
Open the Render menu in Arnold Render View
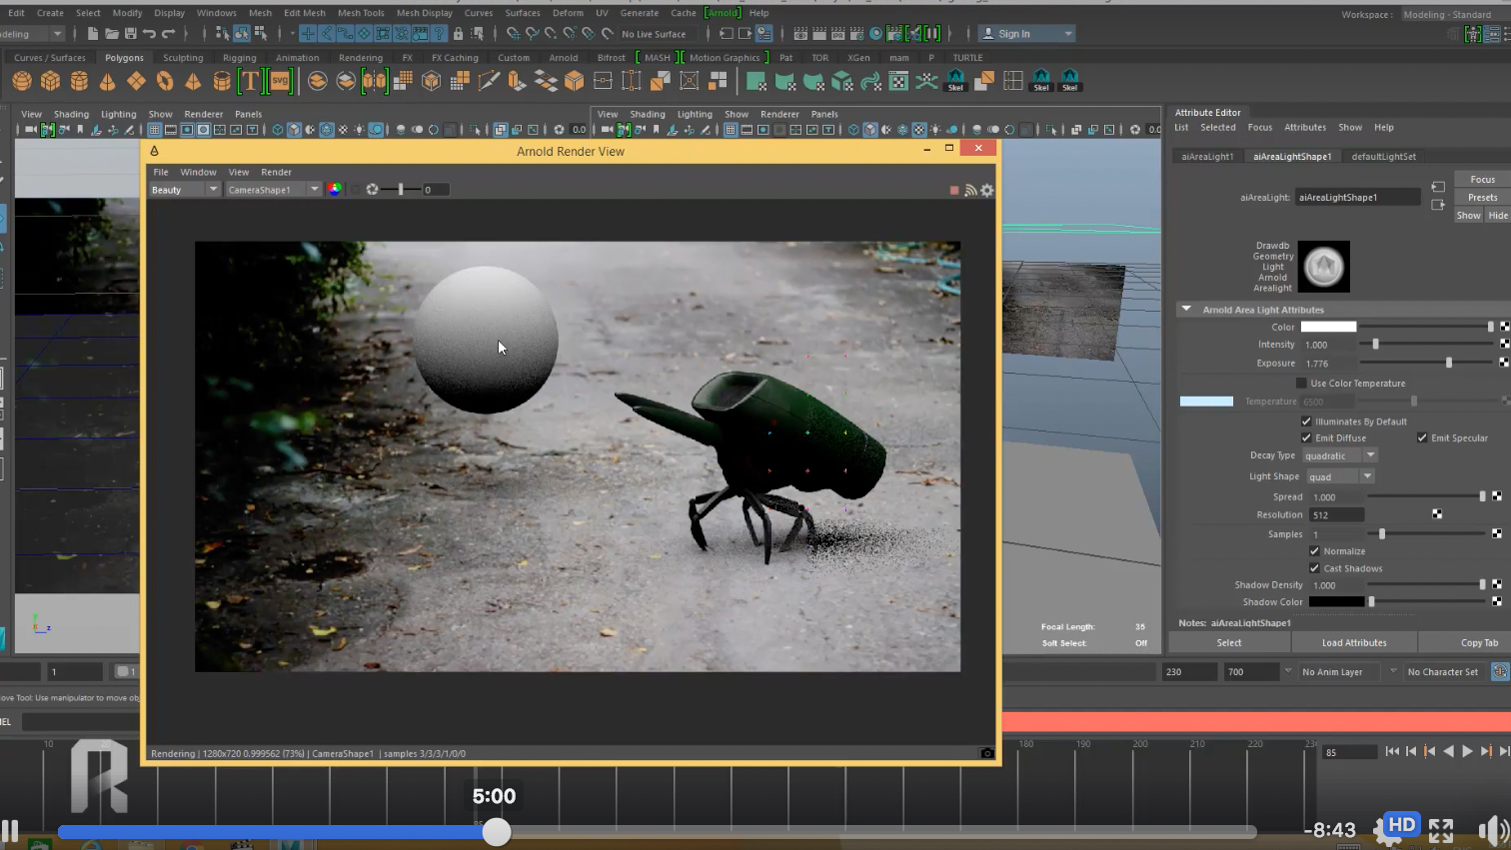[x=276, y=172]
